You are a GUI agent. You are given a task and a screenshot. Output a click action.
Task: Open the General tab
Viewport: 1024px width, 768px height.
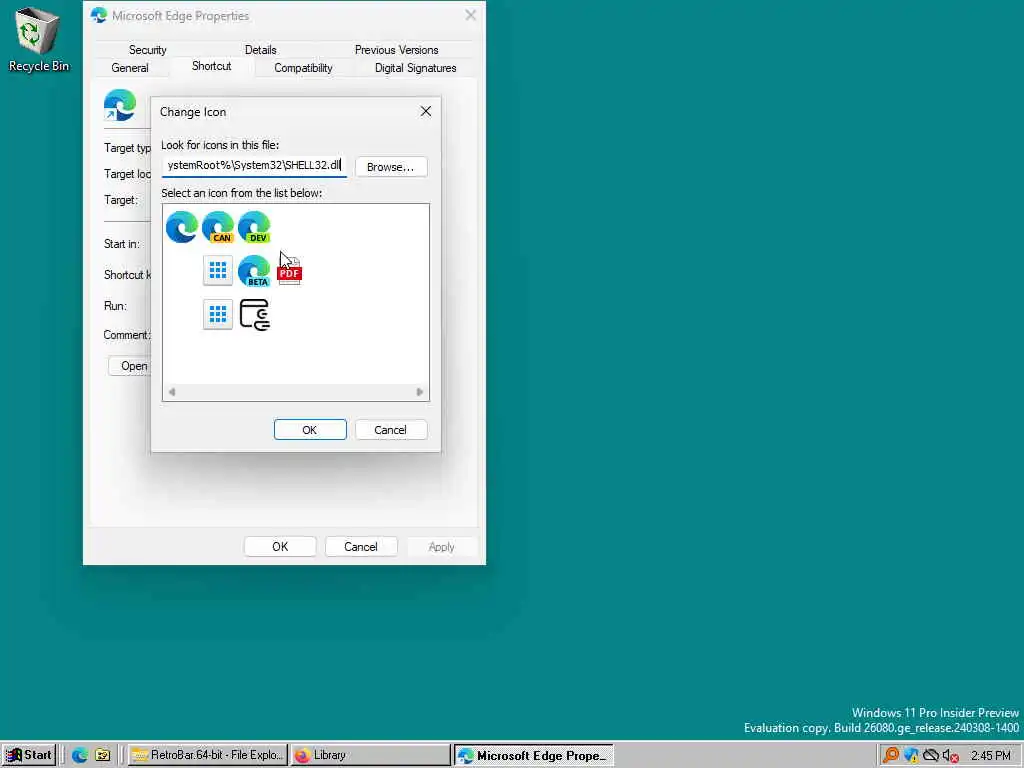(130, 68)
